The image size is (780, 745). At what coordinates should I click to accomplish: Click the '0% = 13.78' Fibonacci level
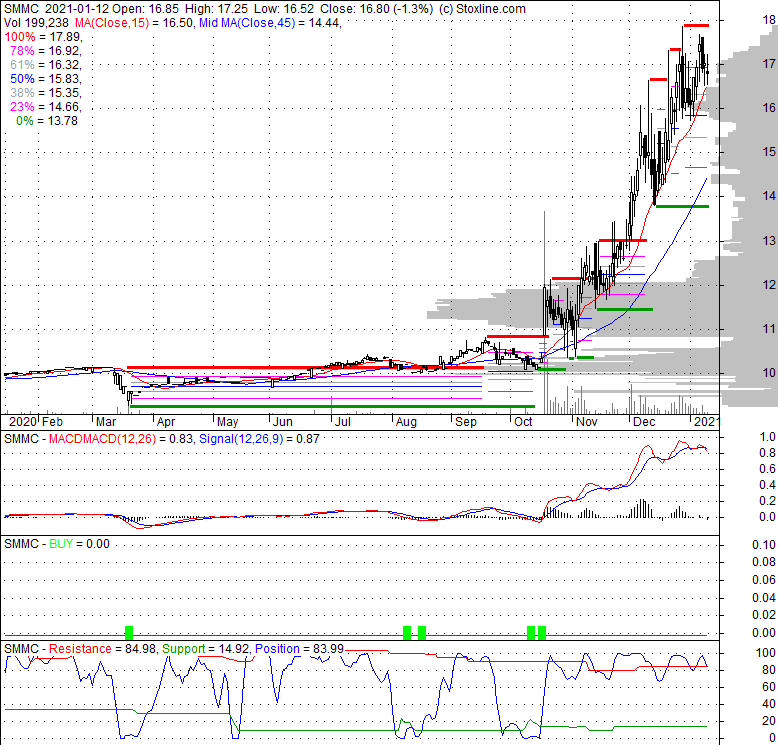pyautogui.click(x=47, y=121)
